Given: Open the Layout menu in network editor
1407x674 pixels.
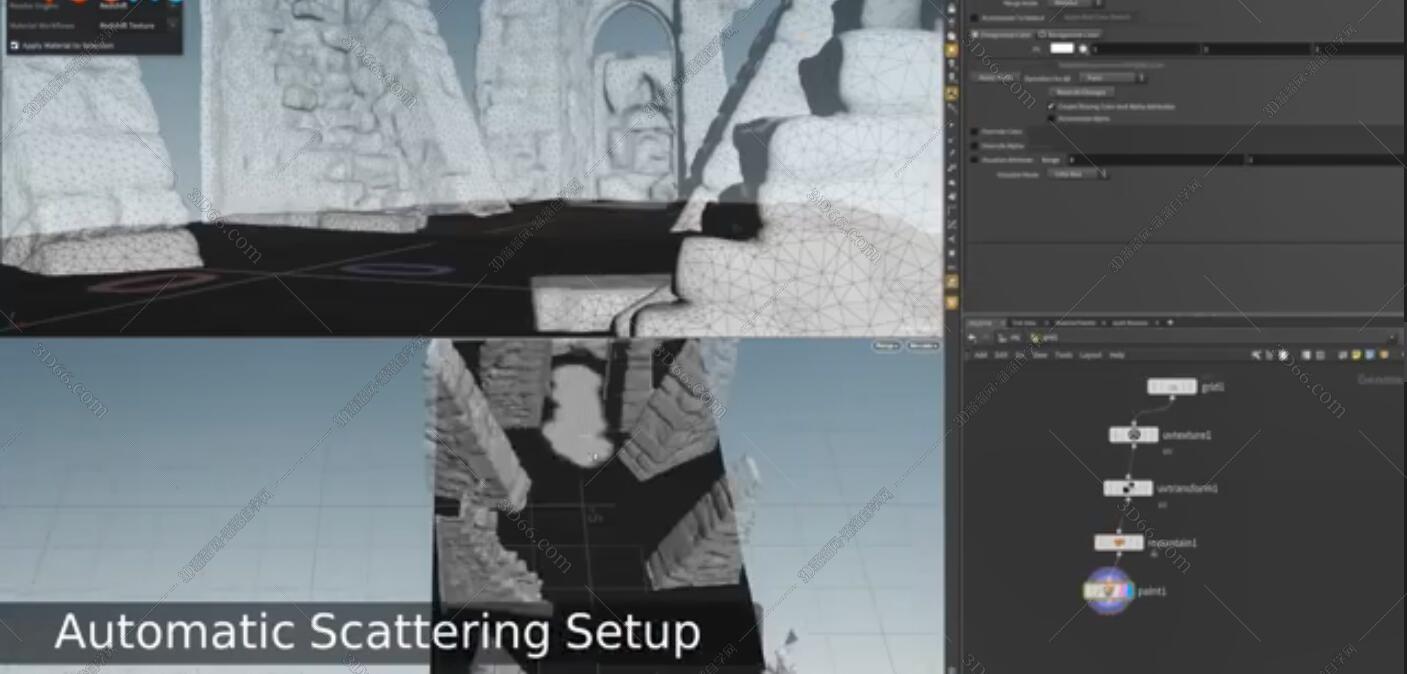Looking at the screenshot, I should (1090, 355).
